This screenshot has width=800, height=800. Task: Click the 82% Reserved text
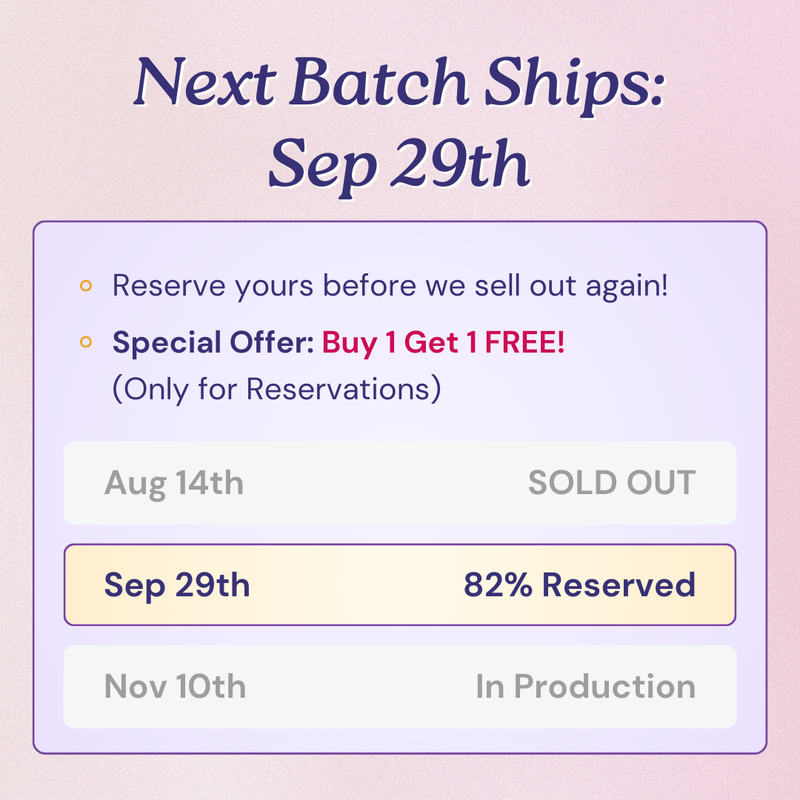(580, 585)
